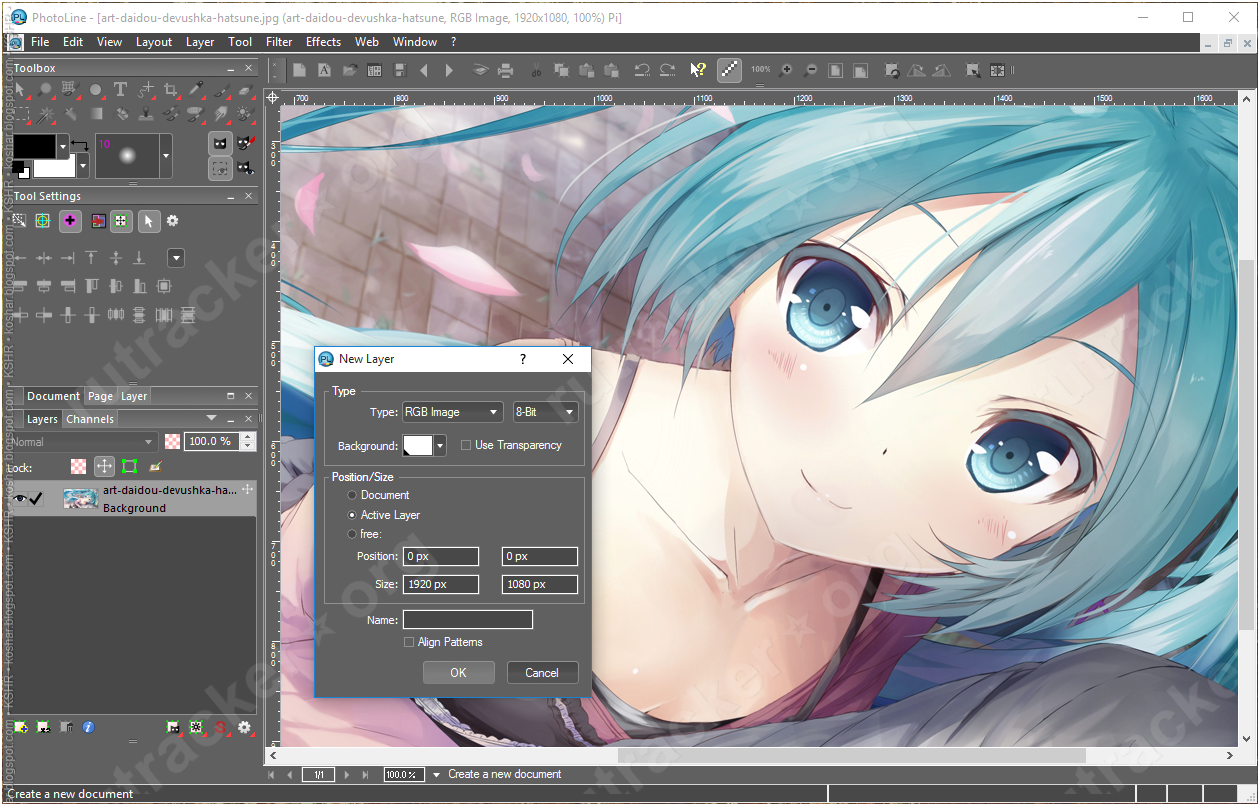
Task: Click next page arrow in status bar
Action: pos(347,774)
